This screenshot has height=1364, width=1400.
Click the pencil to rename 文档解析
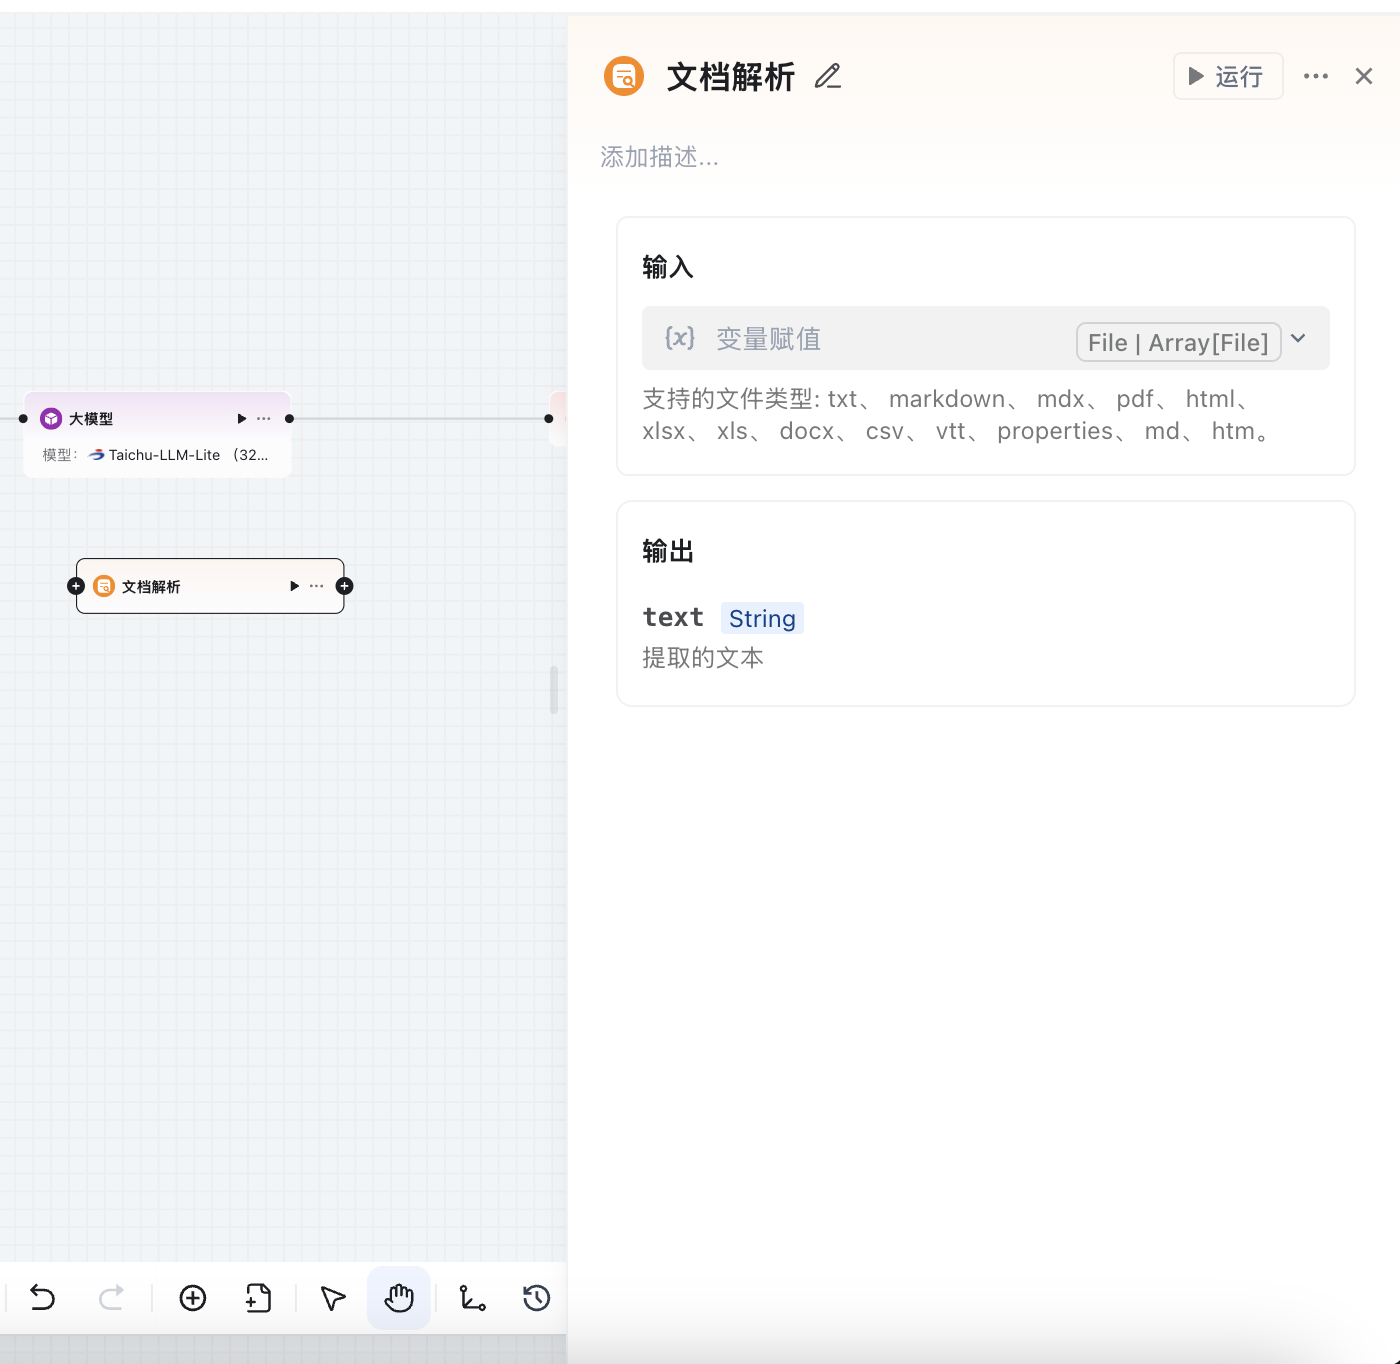tap(827, 75)
